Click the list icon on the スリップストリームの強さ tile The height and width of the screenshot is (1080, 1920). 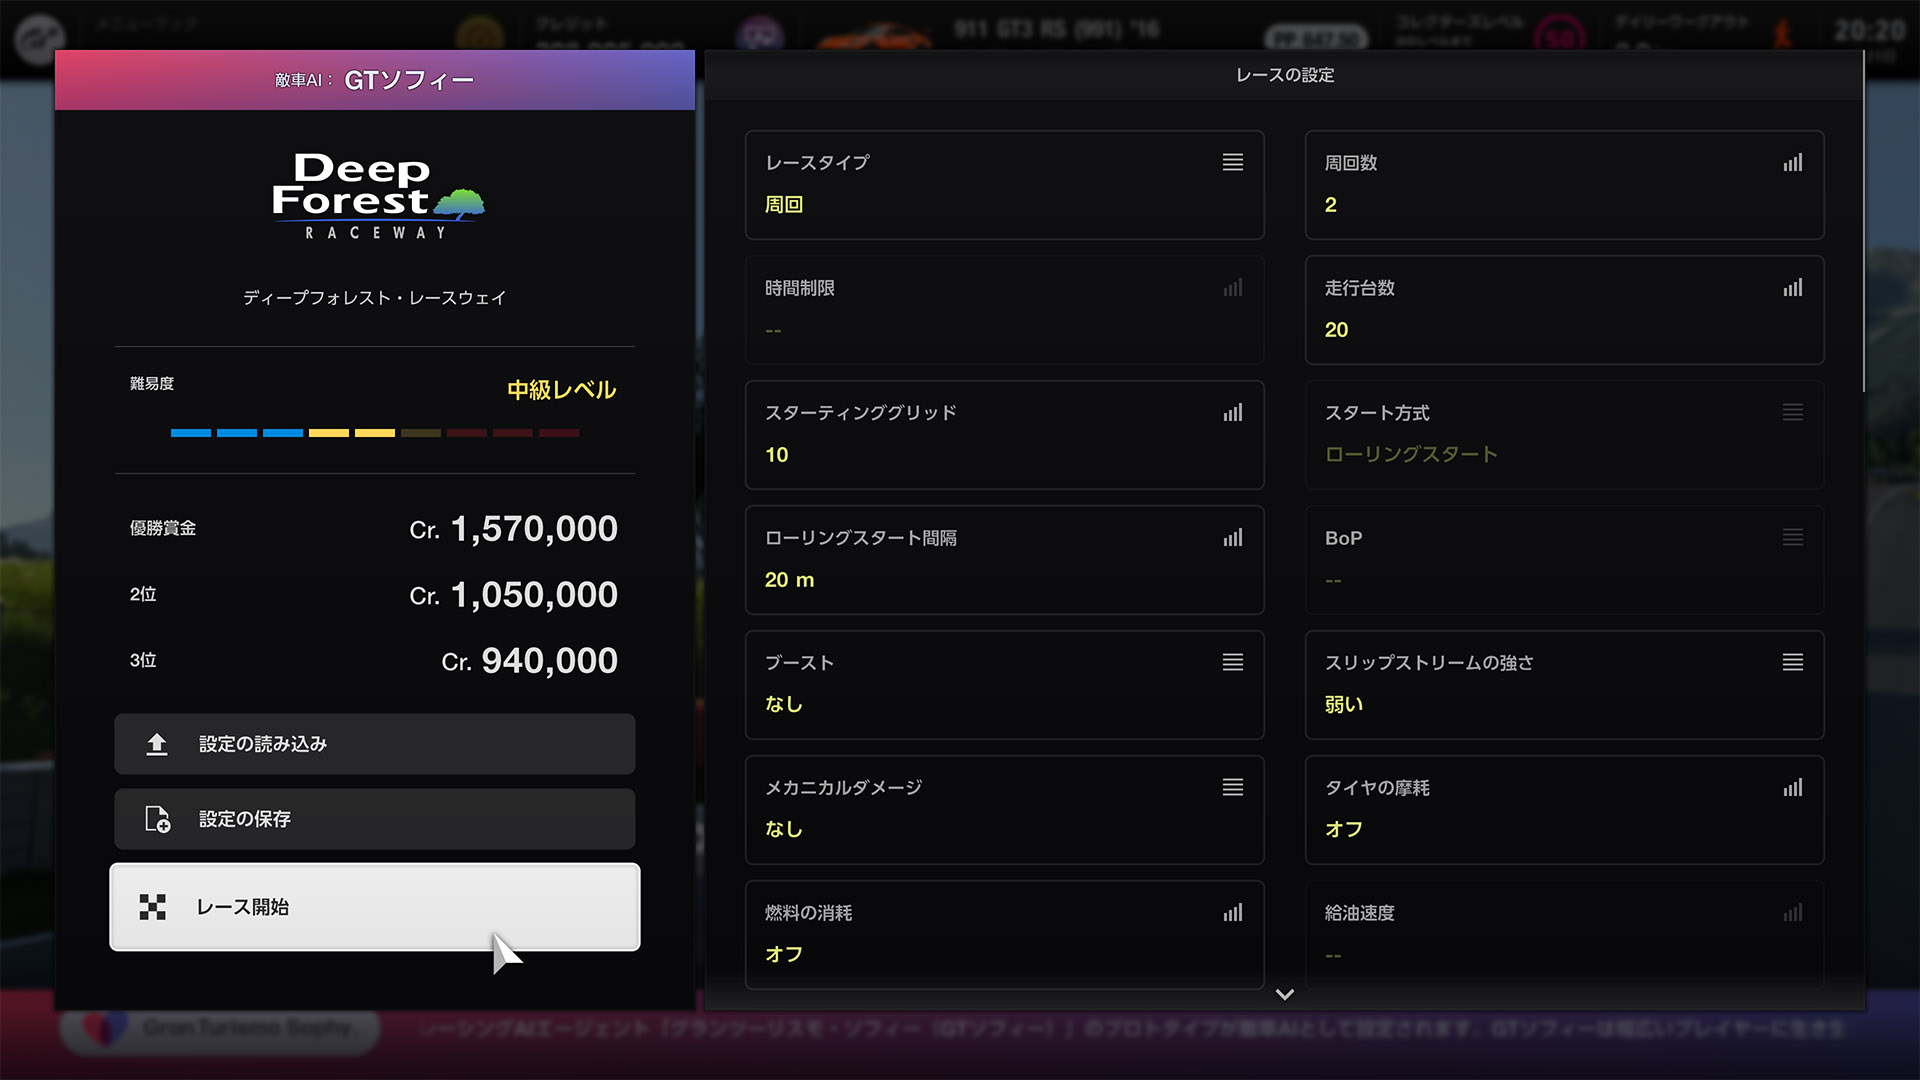coord(1793,662)
